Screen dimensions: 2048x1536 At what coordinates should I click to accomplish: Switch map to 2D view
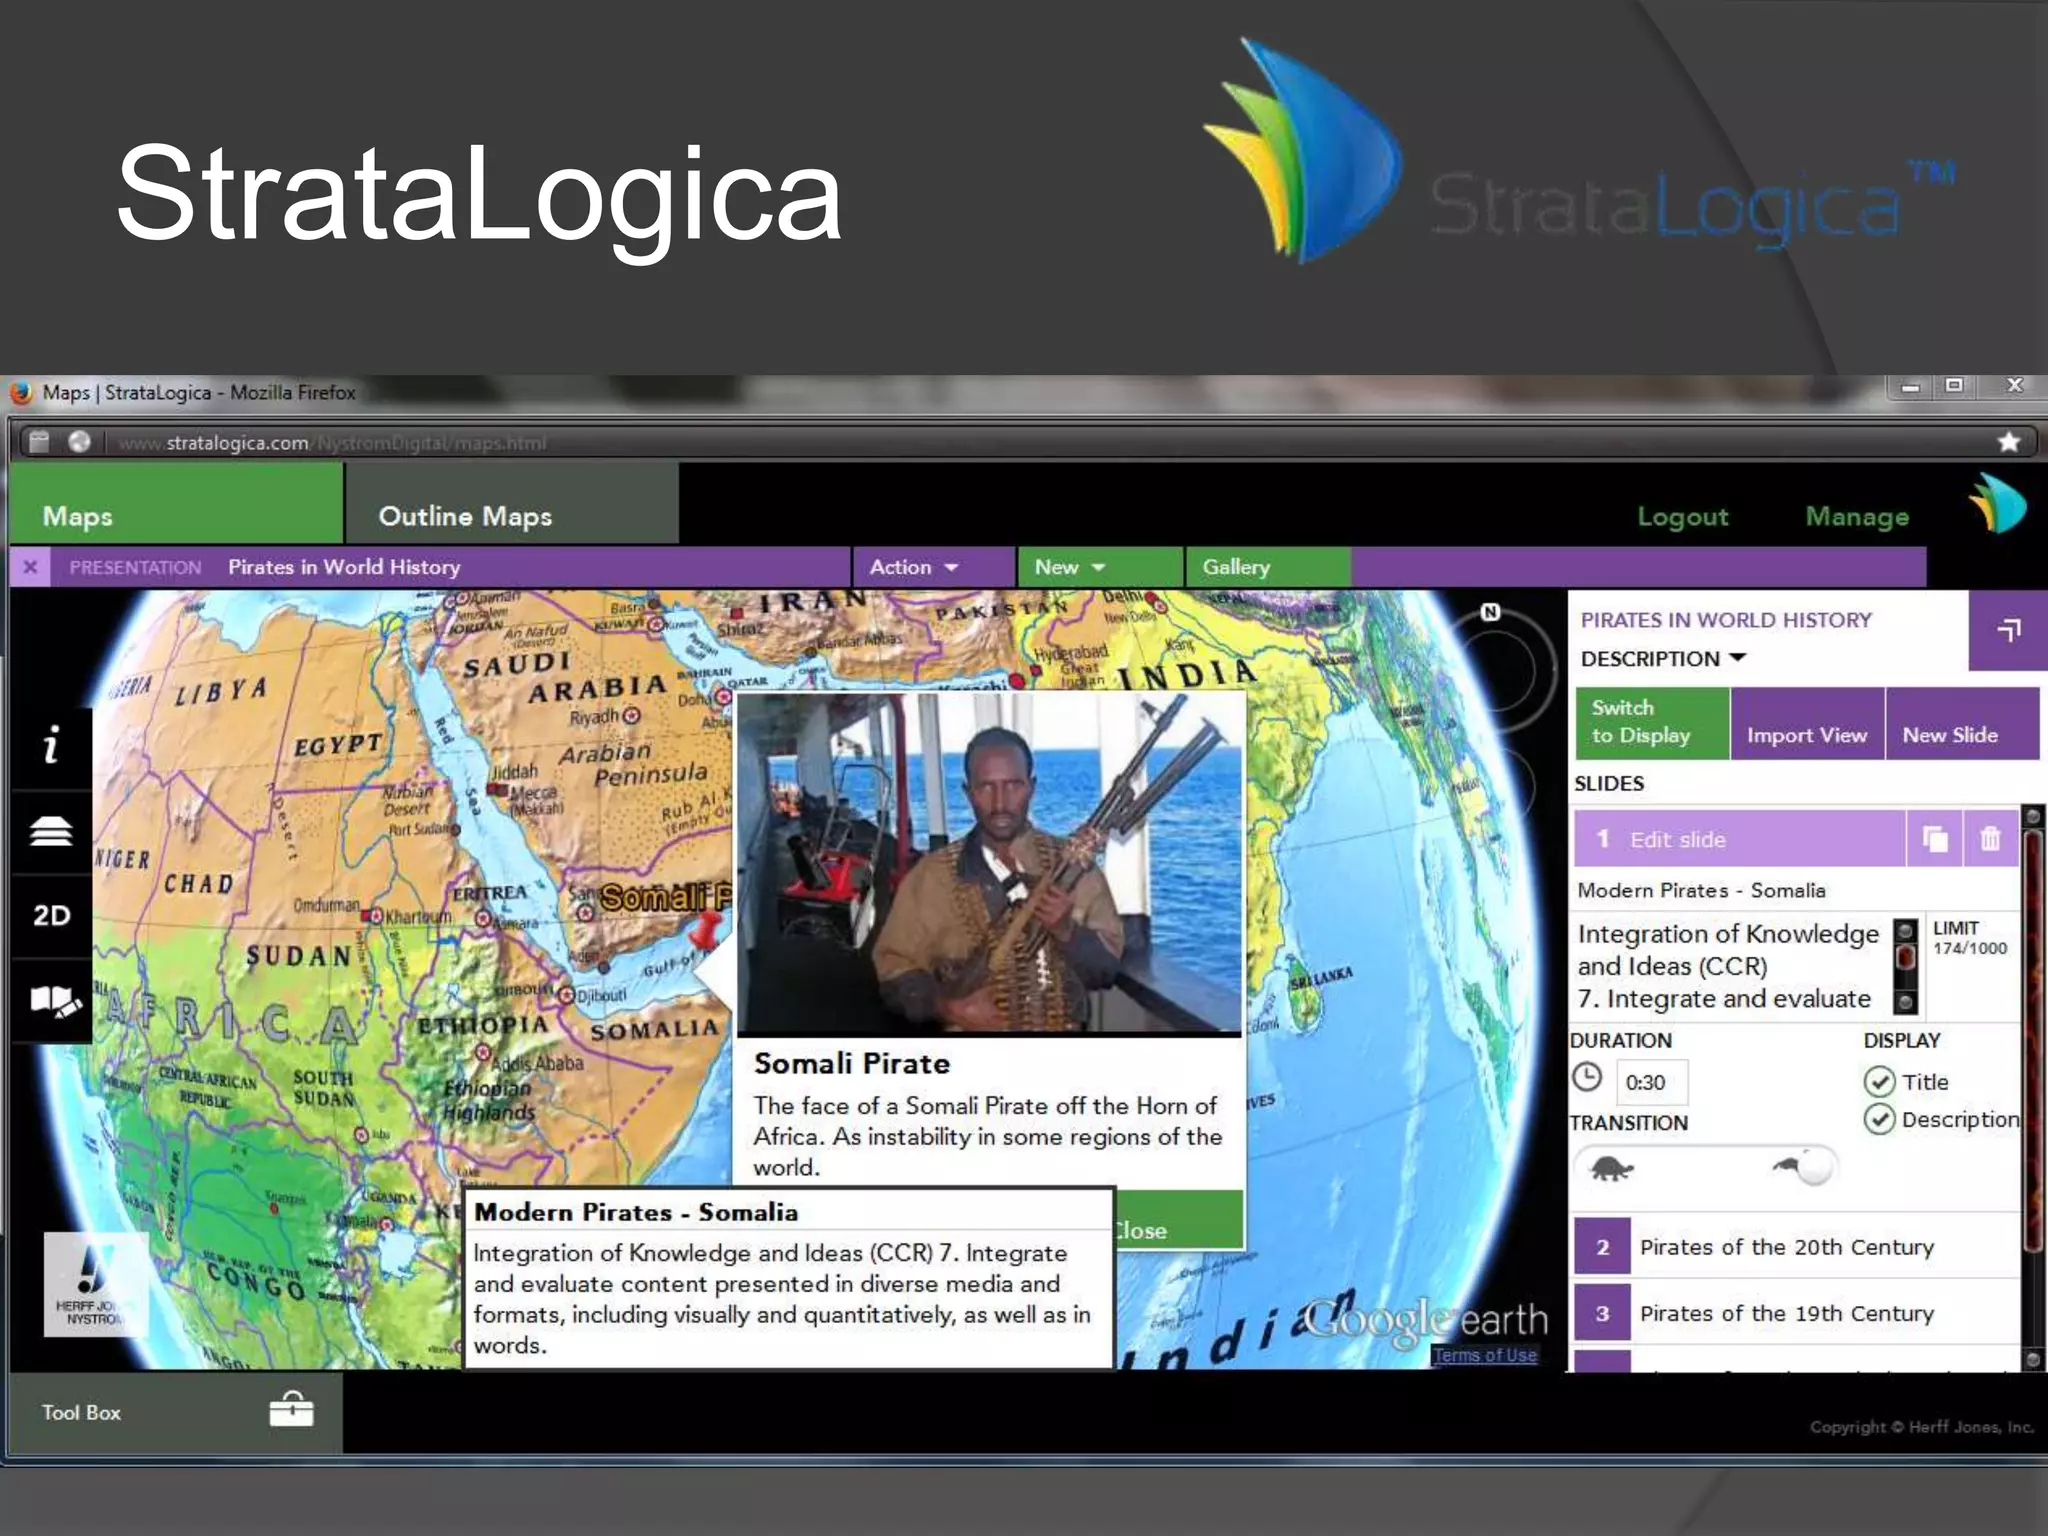pyautogui.click(x=51, y=916)
